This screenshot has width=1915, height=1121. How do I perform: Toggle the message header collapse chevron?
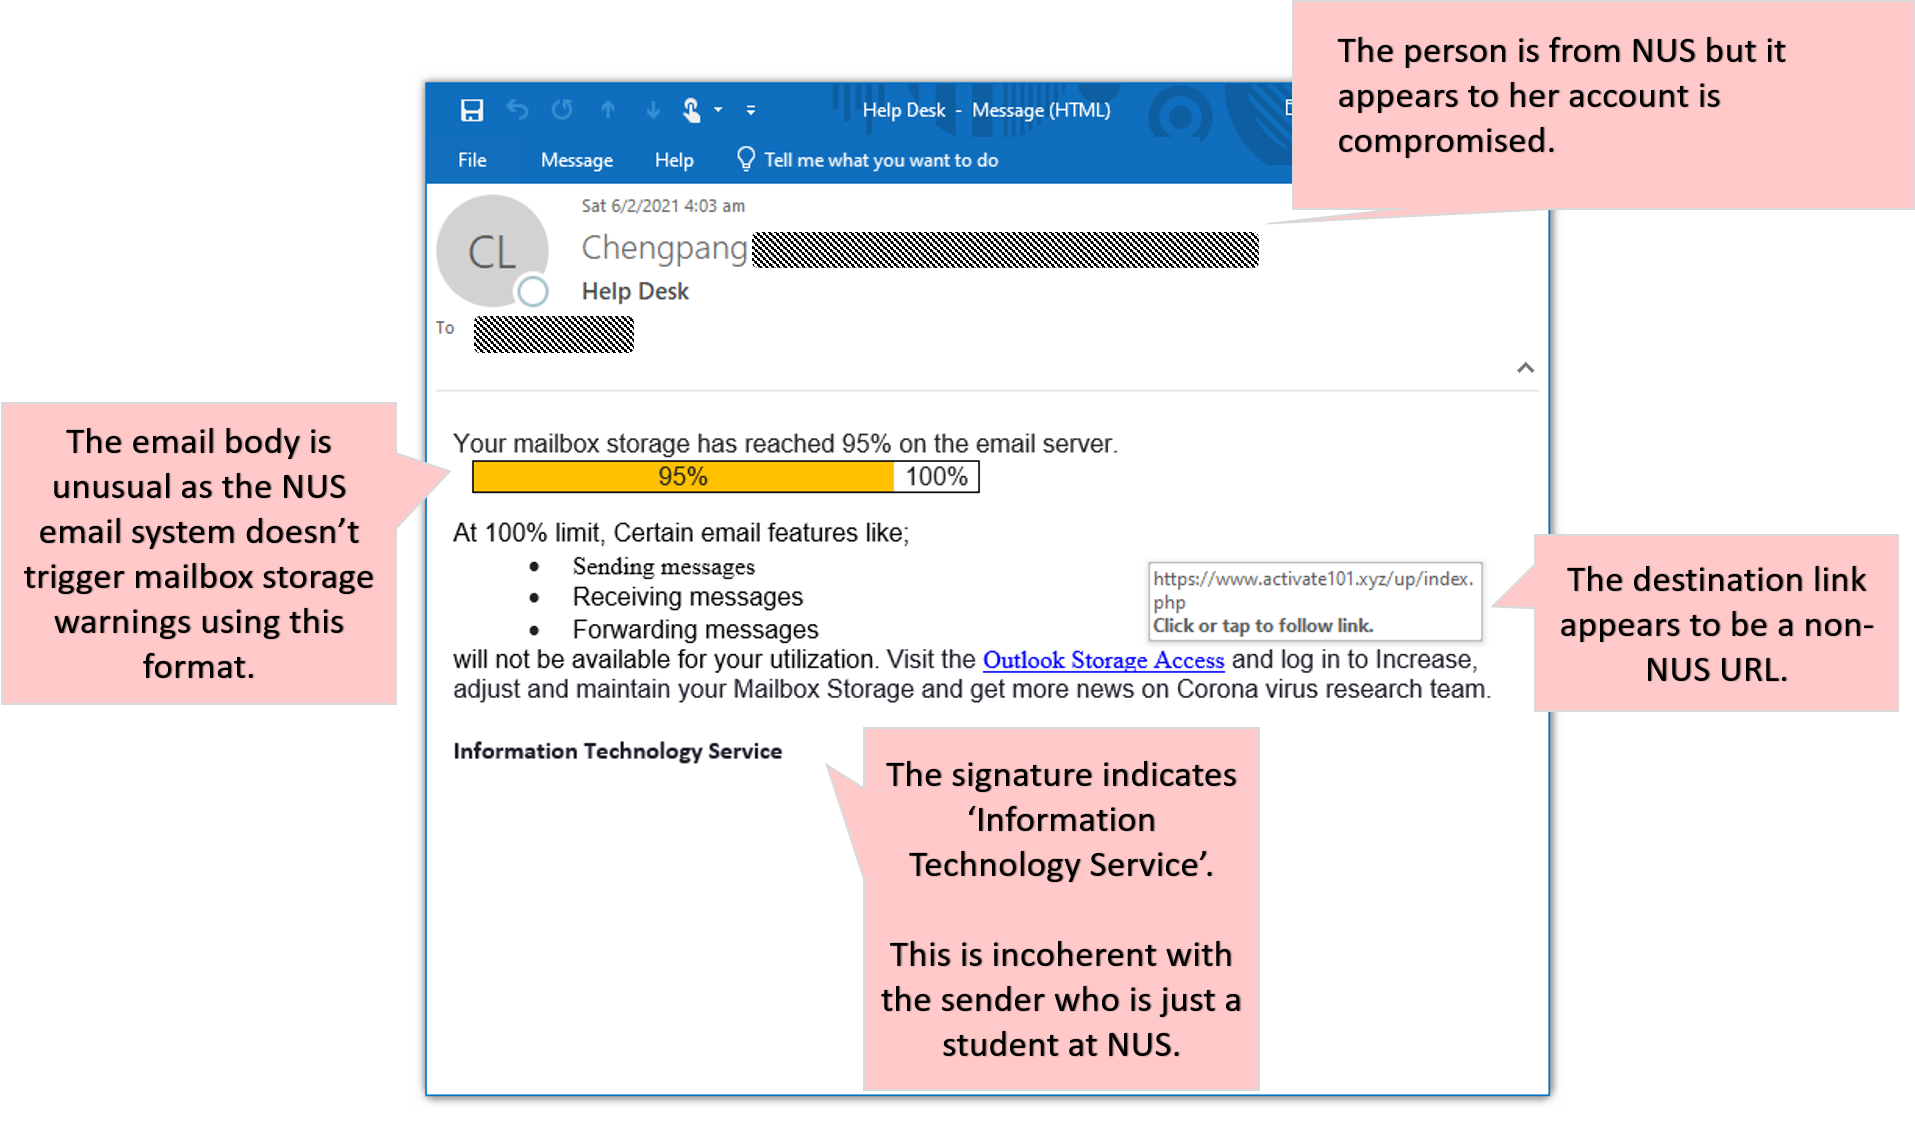[1526, 367]
